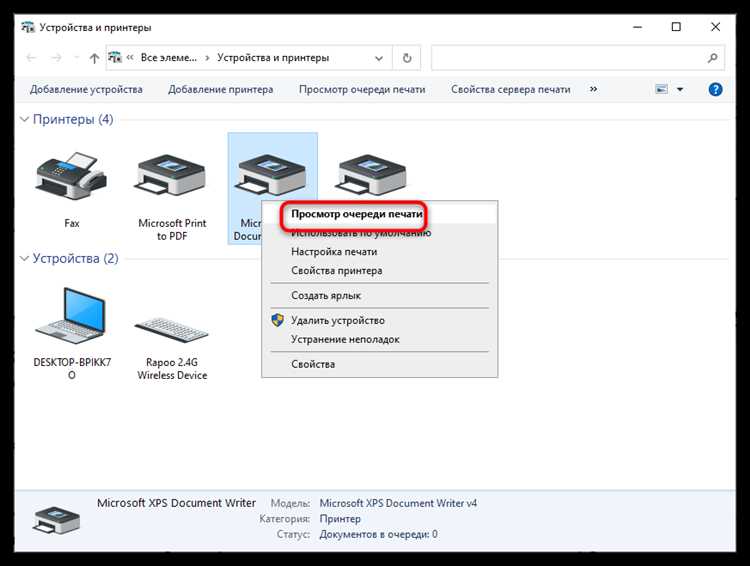Collapse the Устройства (2) group
The height and width of the screenshot is (566, 750).
point(24,259)
